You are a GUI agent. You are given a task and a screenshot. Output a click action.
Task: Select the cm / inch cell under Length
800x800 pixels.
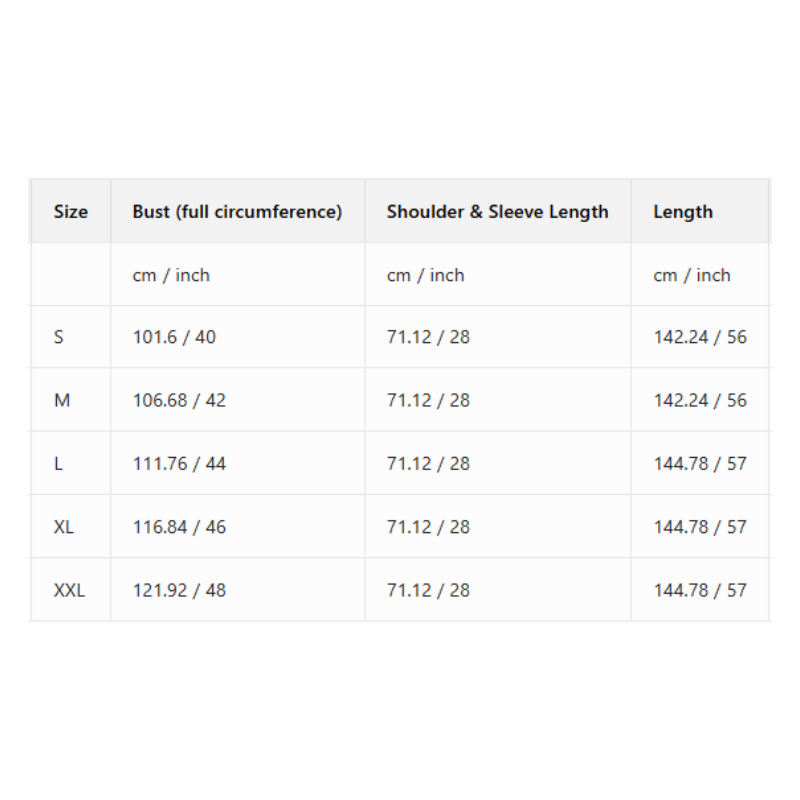[692, 275]
